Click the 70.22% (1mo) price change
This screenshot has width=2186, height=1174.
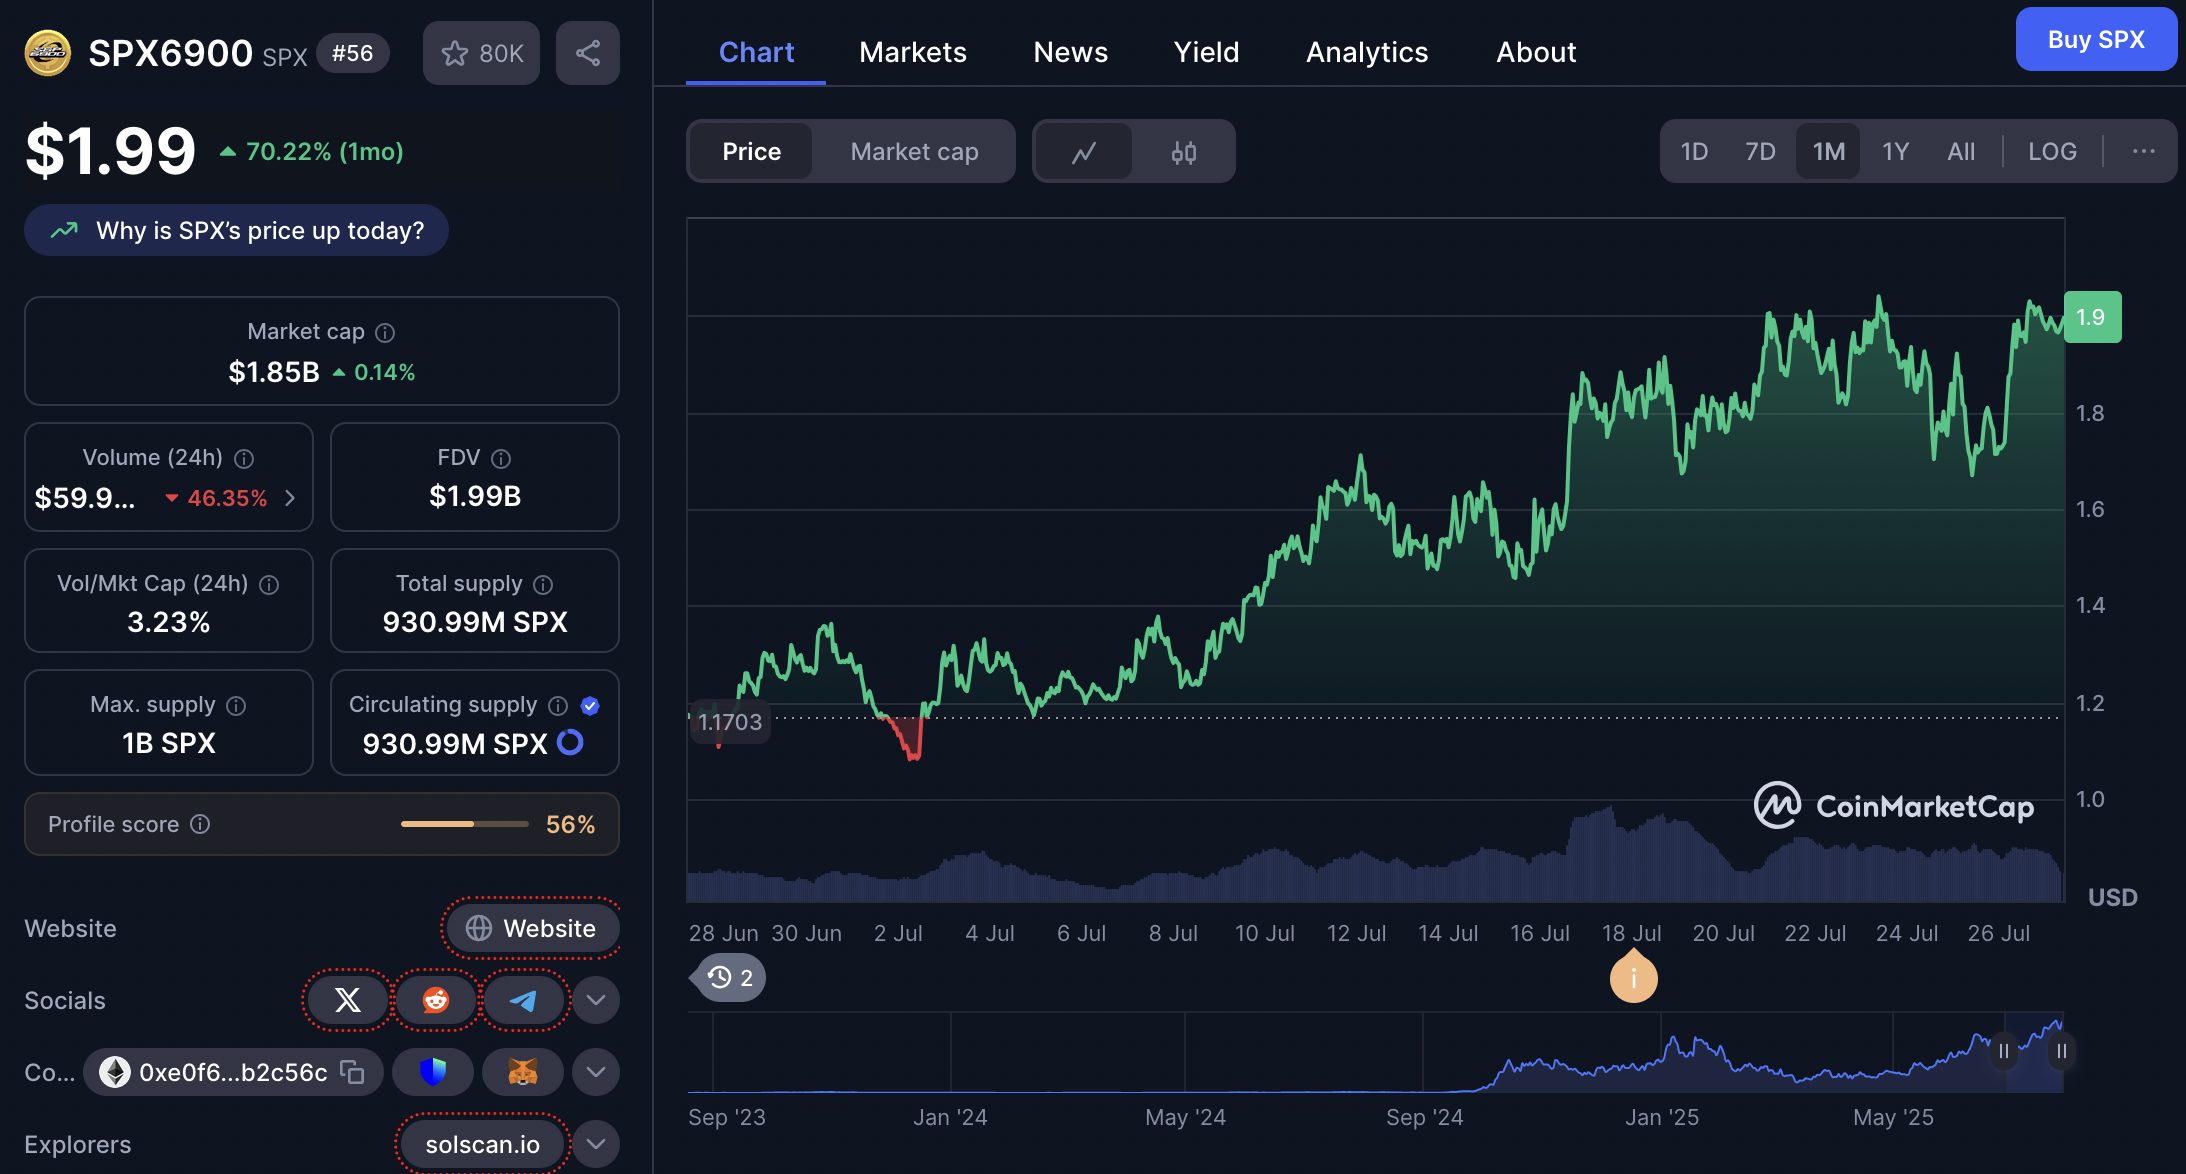point(312,151)
